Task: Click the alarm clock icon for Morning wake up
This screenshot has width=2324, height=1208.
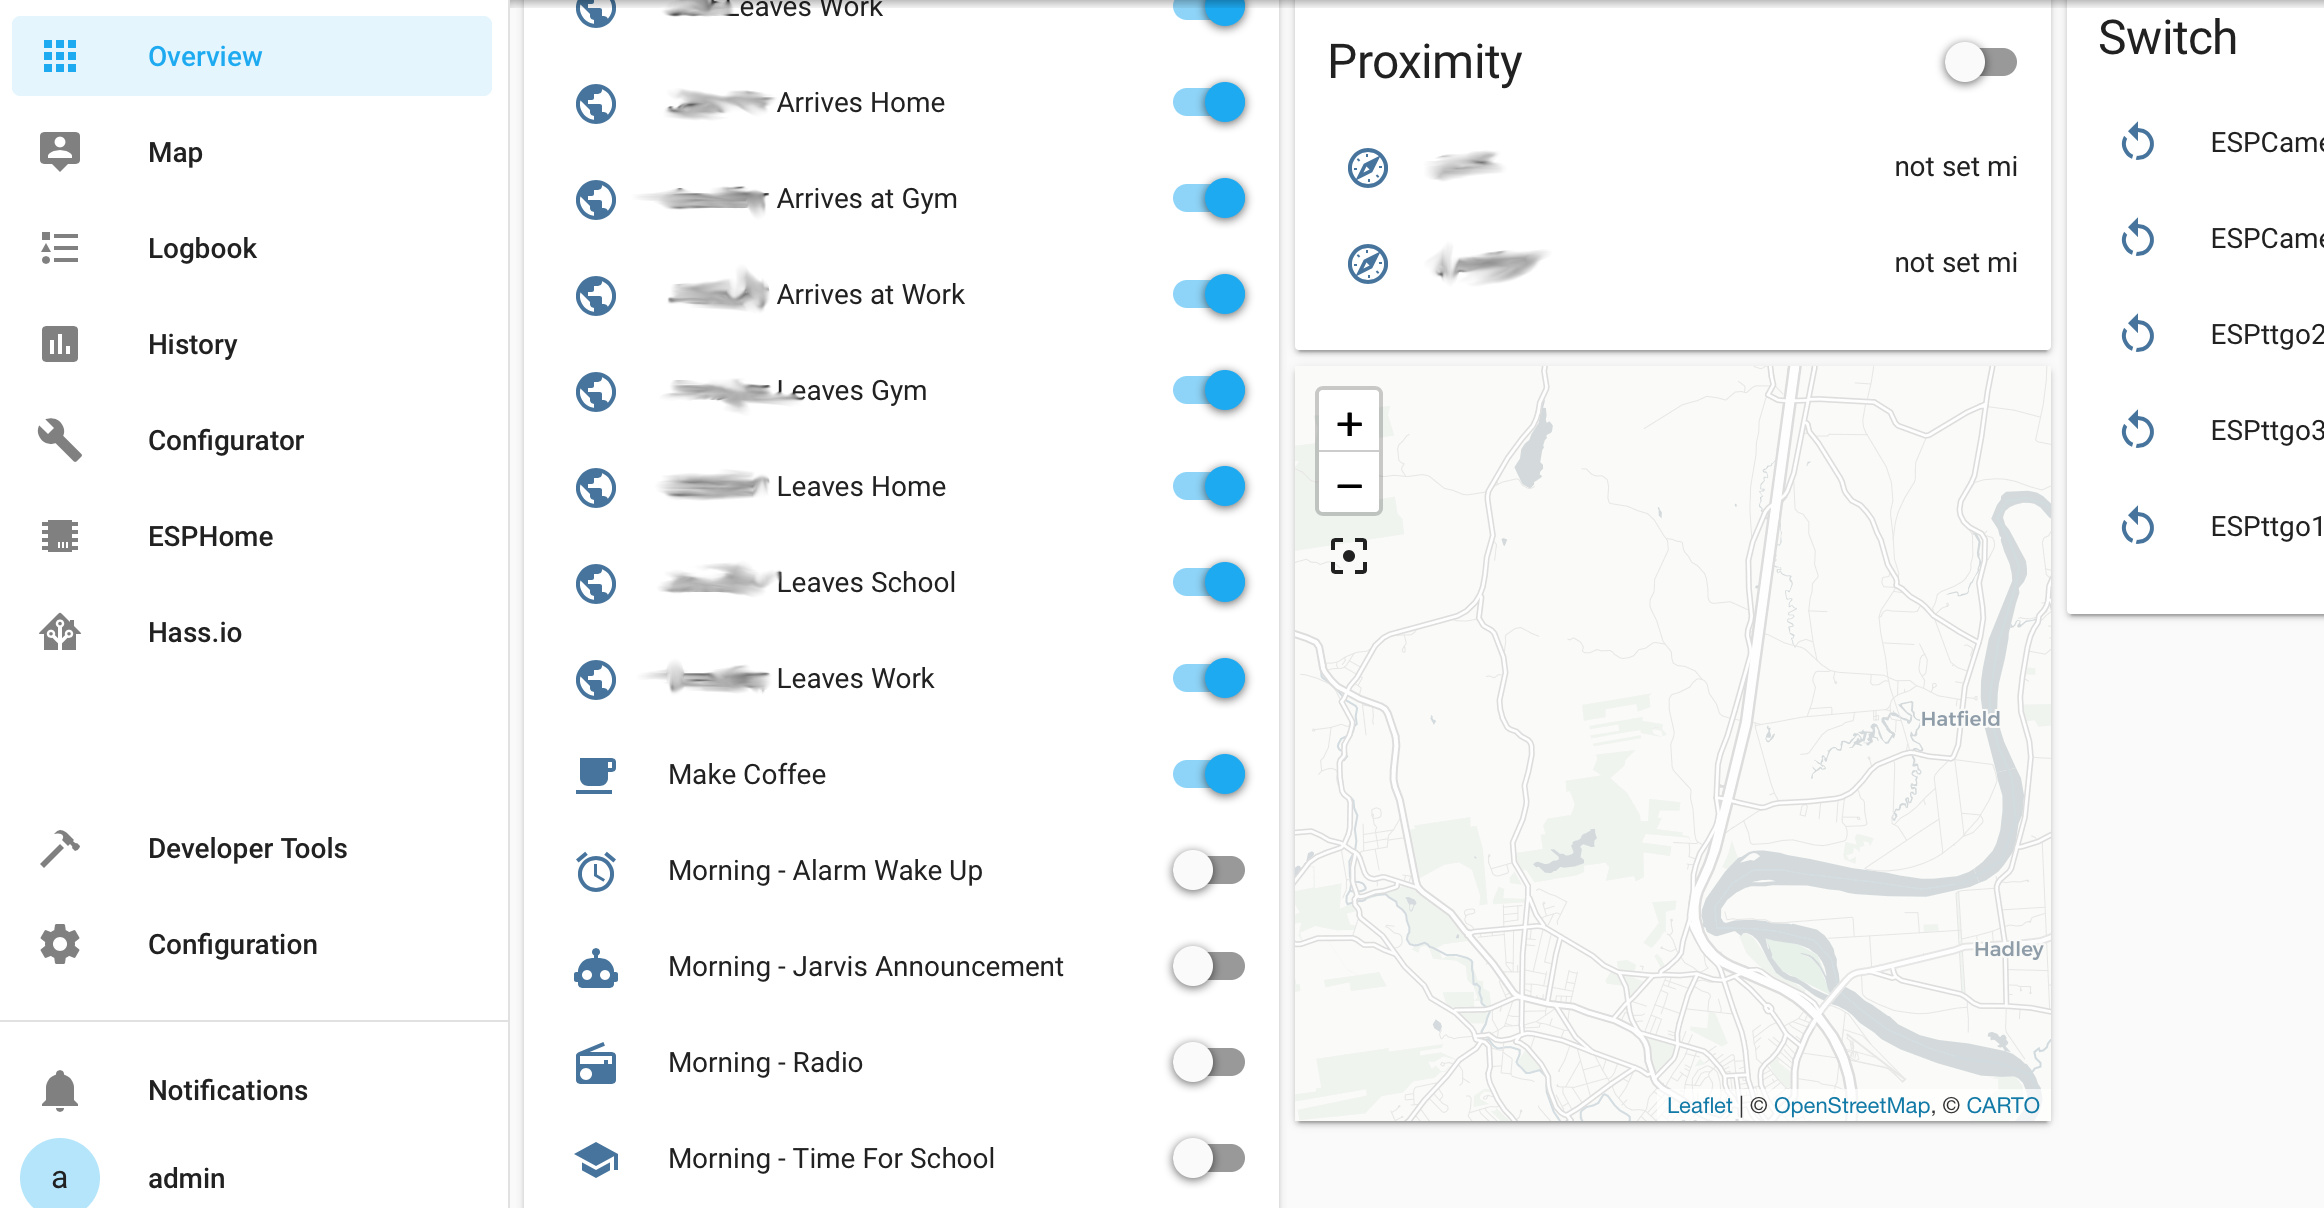Action: (x=595, y=870)
